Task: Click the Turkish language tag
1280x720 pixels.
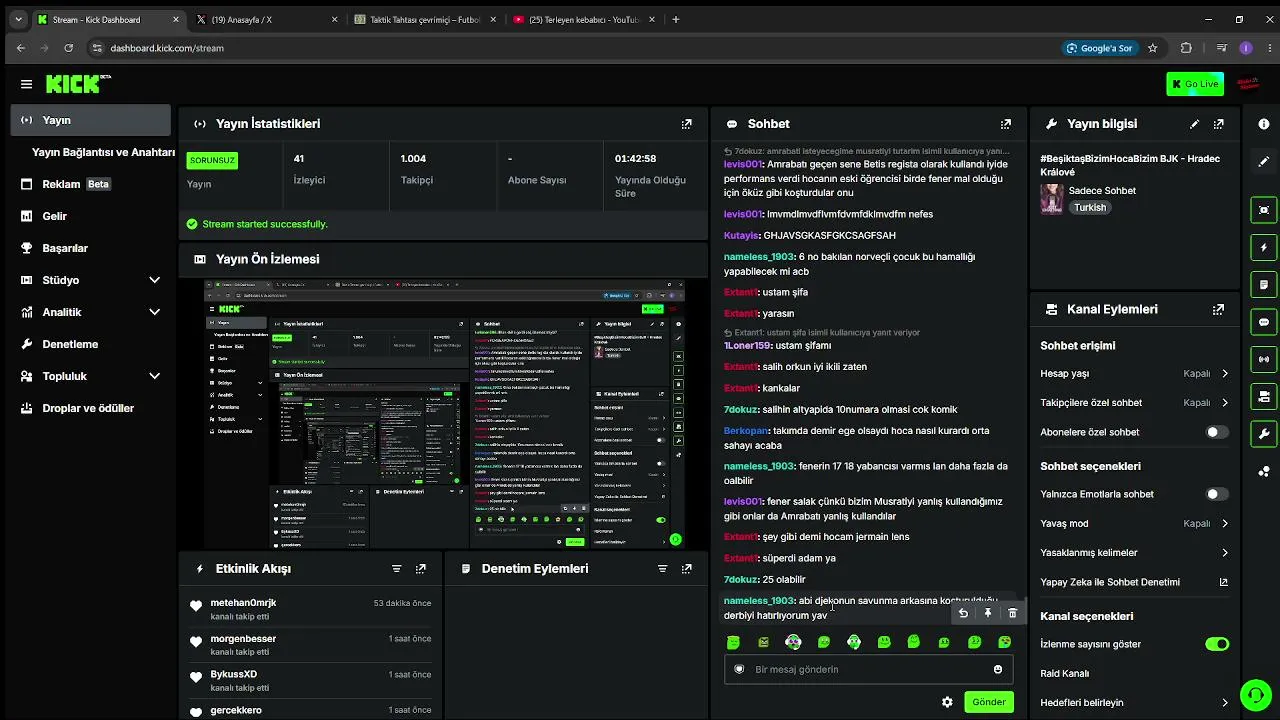Action: (1090, 207)
